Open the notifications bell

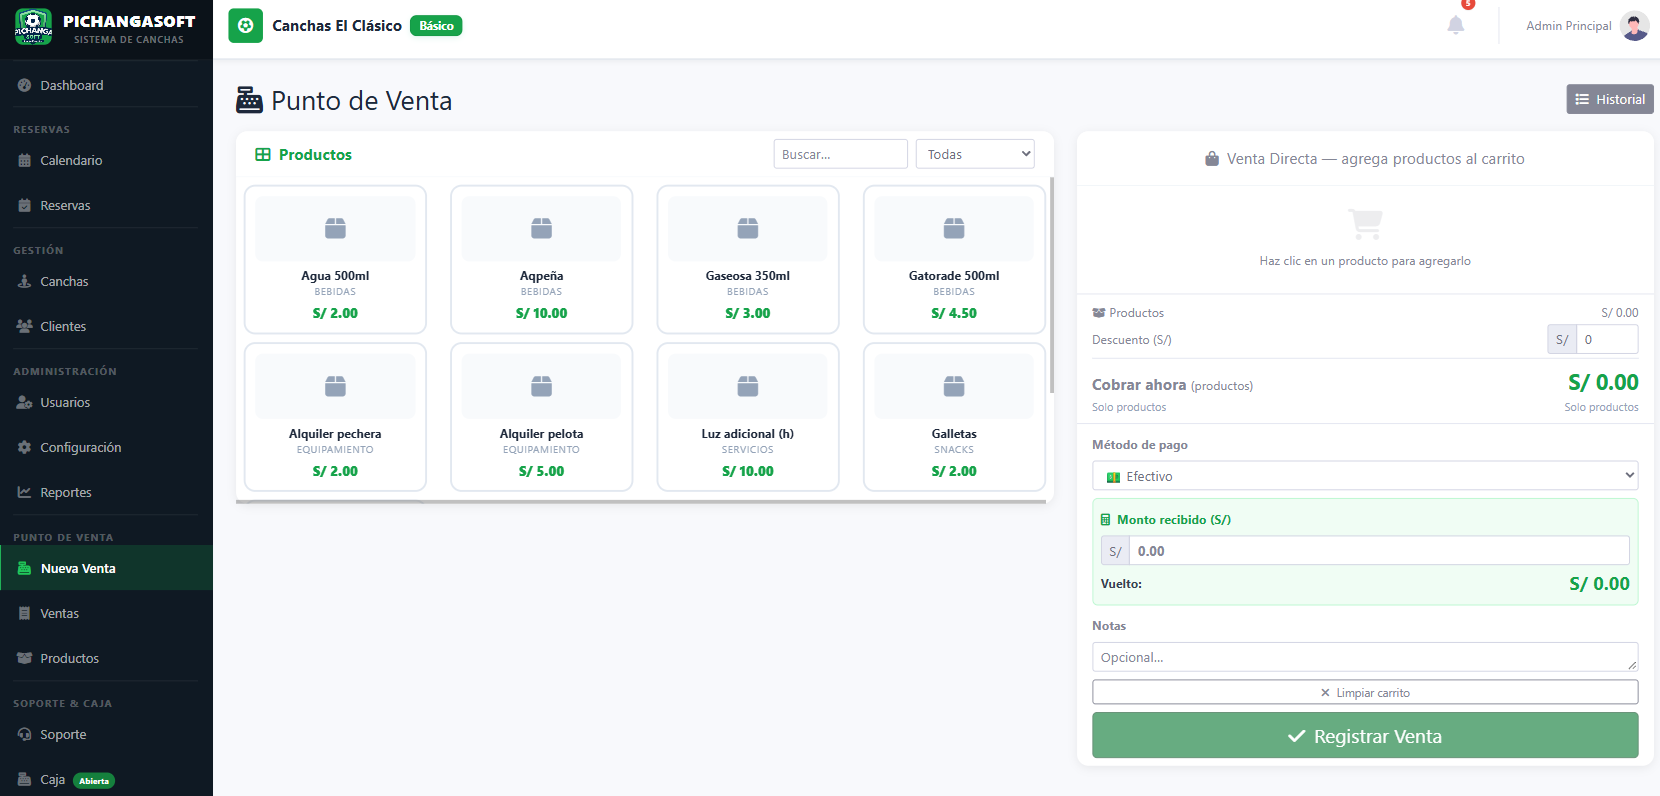click(x=1456, y=25)
